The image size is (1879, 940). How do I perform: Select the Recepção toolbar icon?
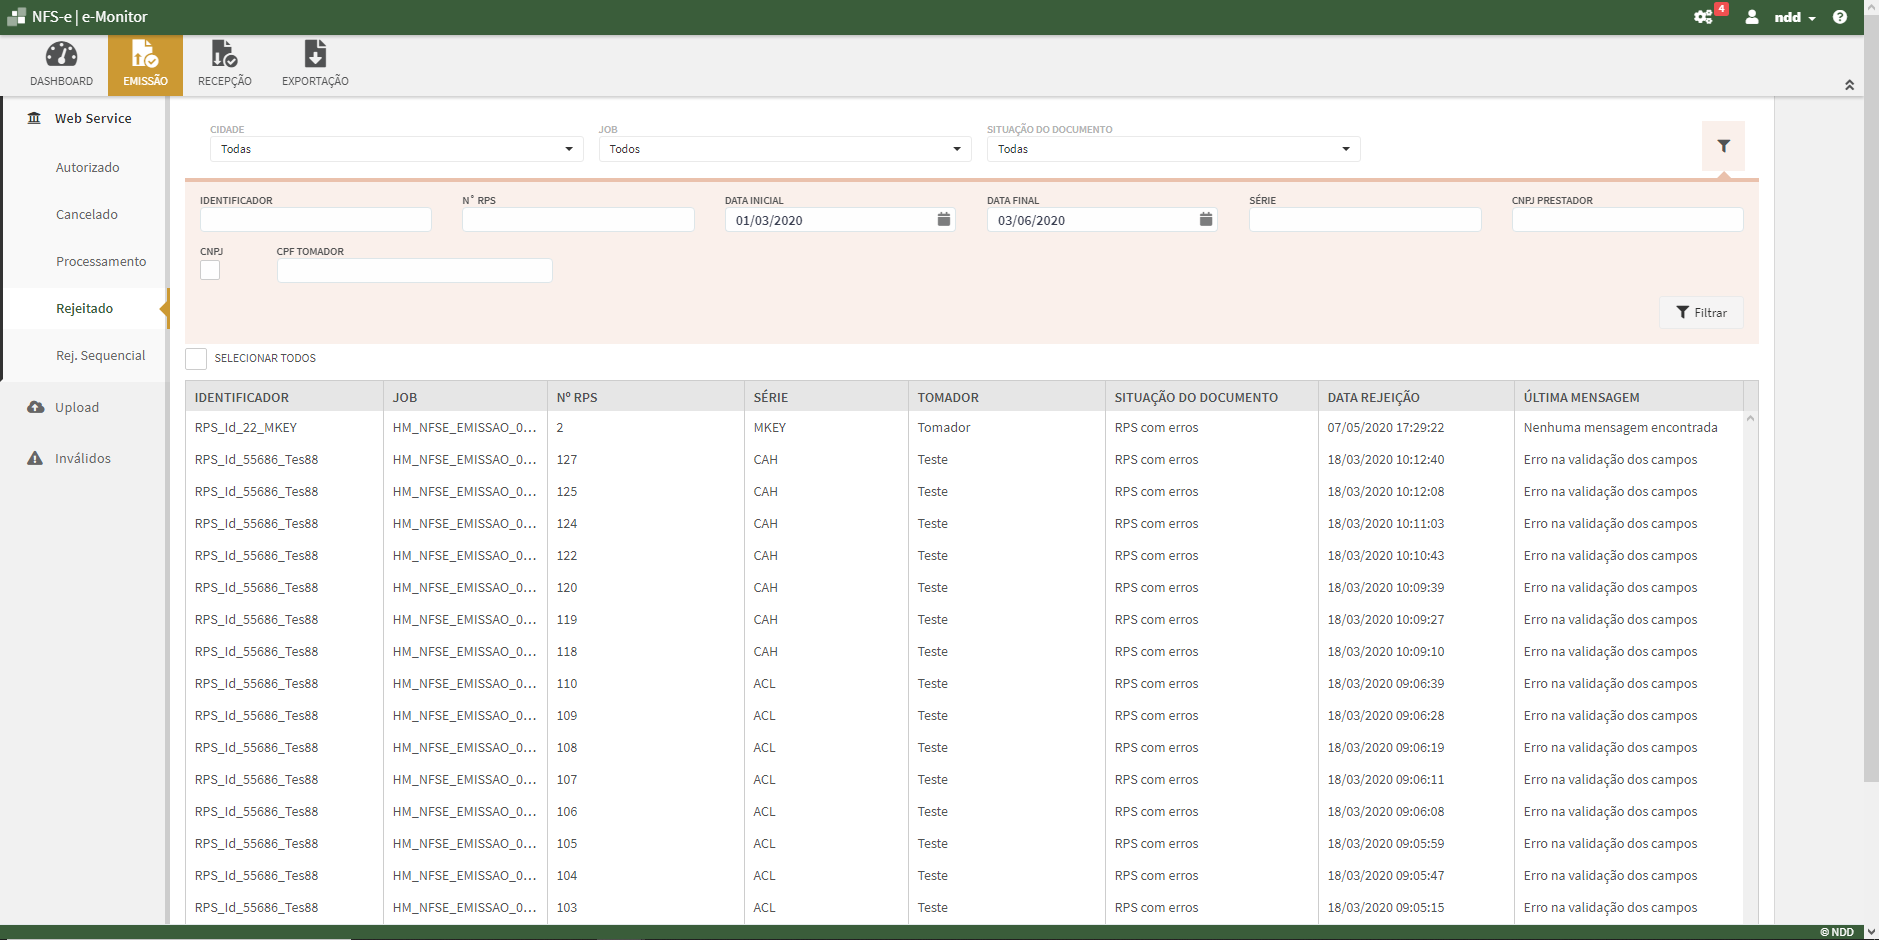(x=224, y=62)
